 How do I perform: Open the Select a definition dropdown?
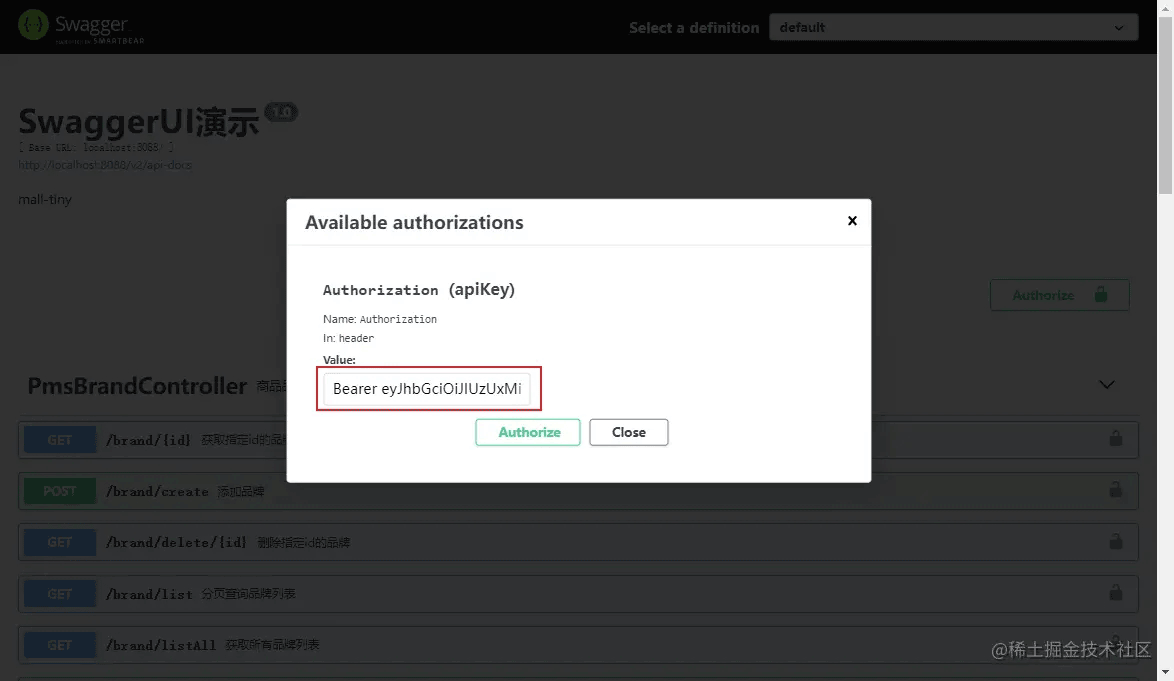[x=953, y=28]
